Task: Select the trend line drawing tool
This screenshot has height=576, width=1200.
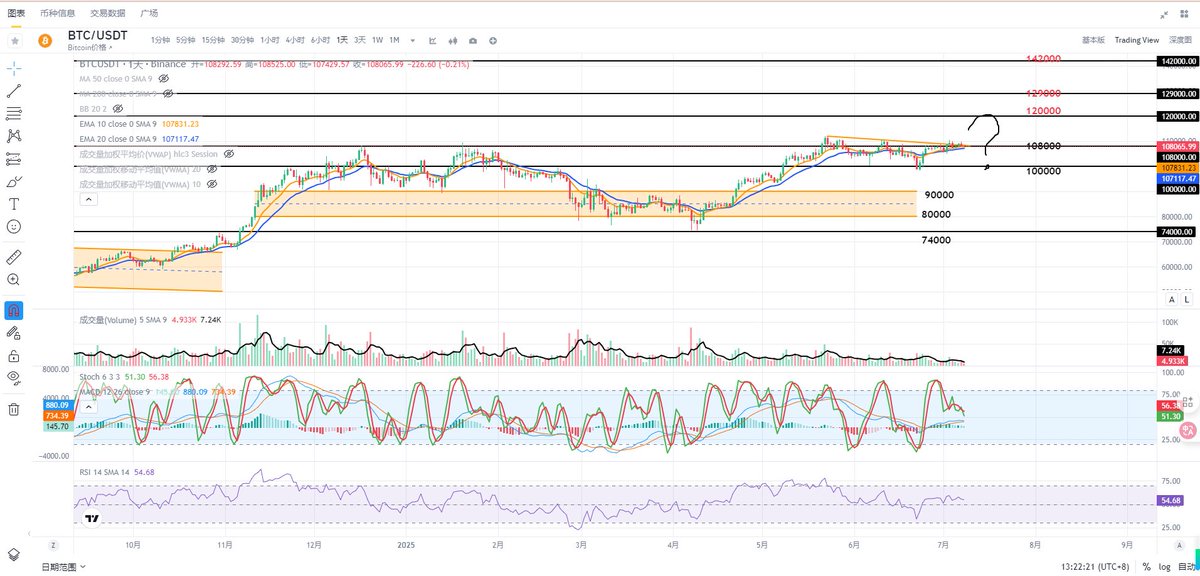Action: click(14, 91)
